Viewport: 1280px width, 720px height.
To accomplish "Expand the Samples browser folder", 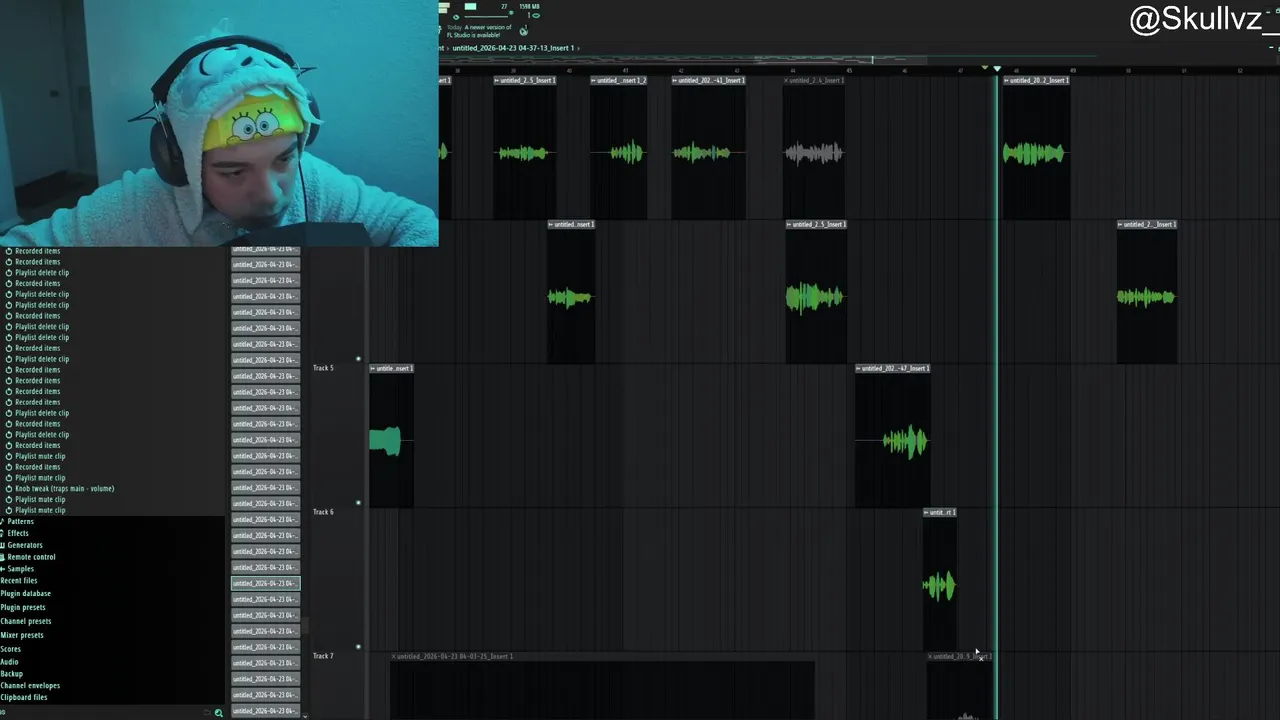I will click(x=19, y=569).
